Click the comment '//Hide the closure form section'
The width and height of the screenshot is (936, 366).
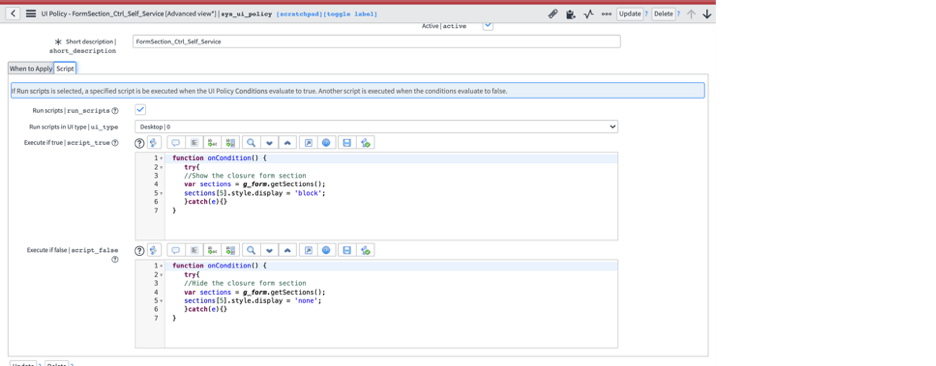pos(245,283)
